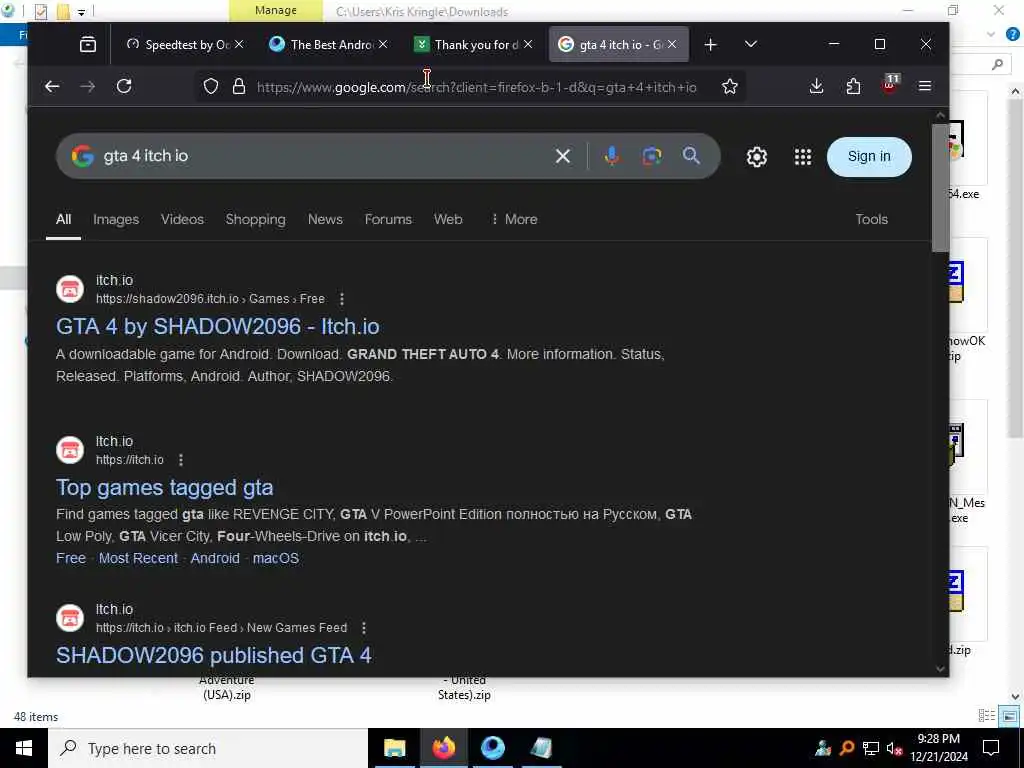Click the Firefox URL address bar

pos(477,87)
